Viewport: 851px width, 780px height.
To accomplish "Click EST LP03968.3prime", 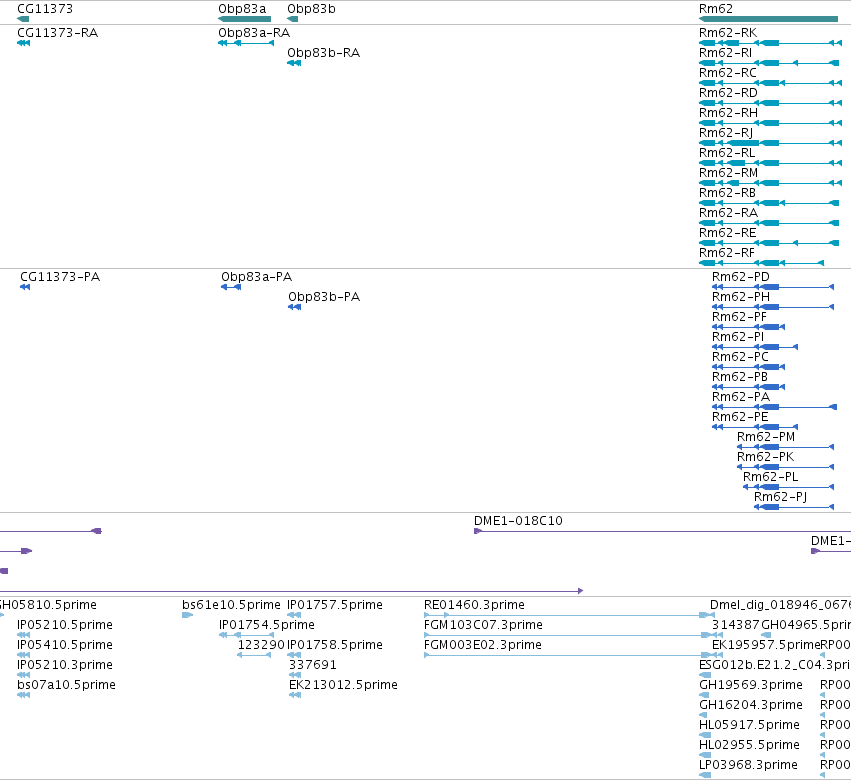I will click(748, 765).
